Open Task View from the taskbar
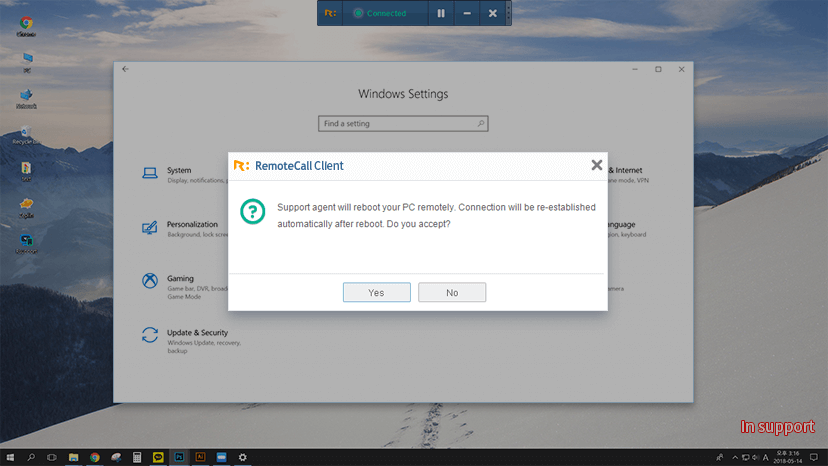Screen dimensions: 828x466 point(52,457)
